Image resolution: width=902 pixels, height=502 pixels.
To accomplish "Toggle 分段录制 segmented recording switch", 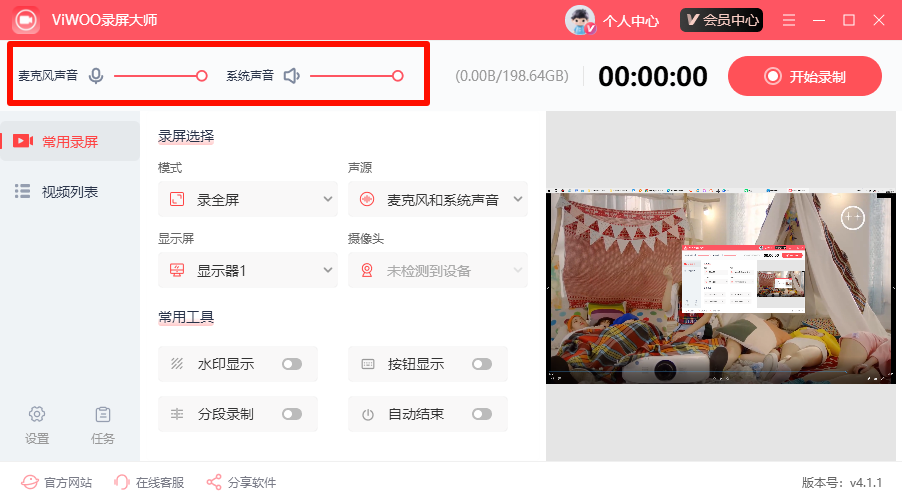I will coord(292,414).
